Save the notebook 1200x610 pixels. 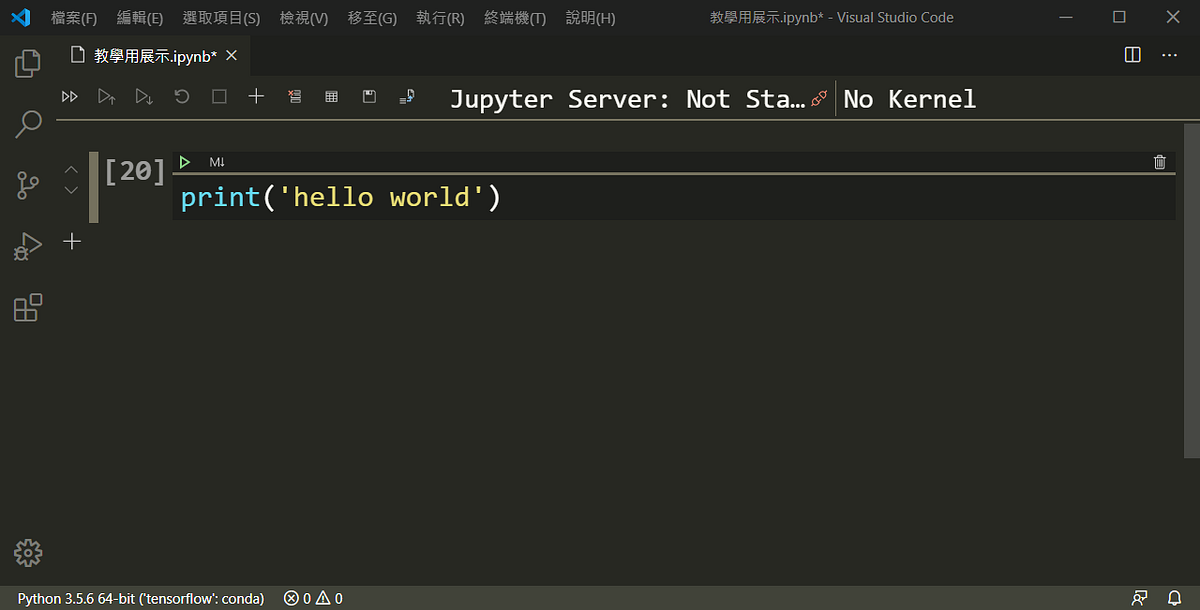click(x=369, y=96)
